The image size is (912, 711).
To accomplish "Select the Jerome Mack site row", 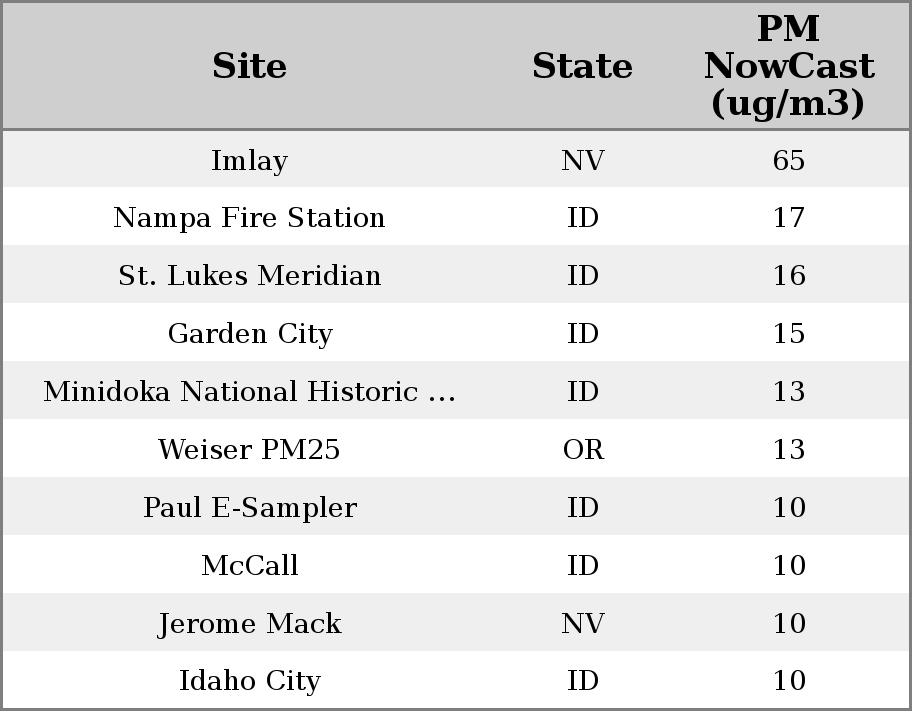I will 249,624.
